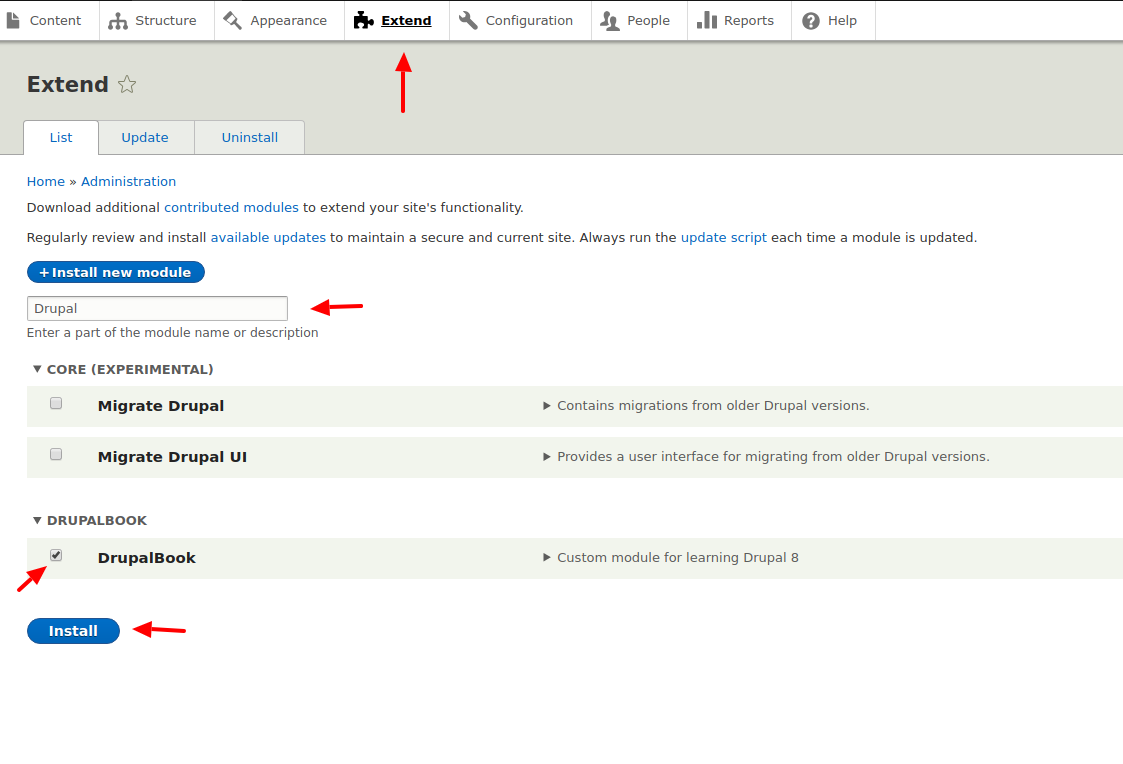Collapse the DrupalBook module group
This screenshot has width=1123, height=764.
click(90, 521)
